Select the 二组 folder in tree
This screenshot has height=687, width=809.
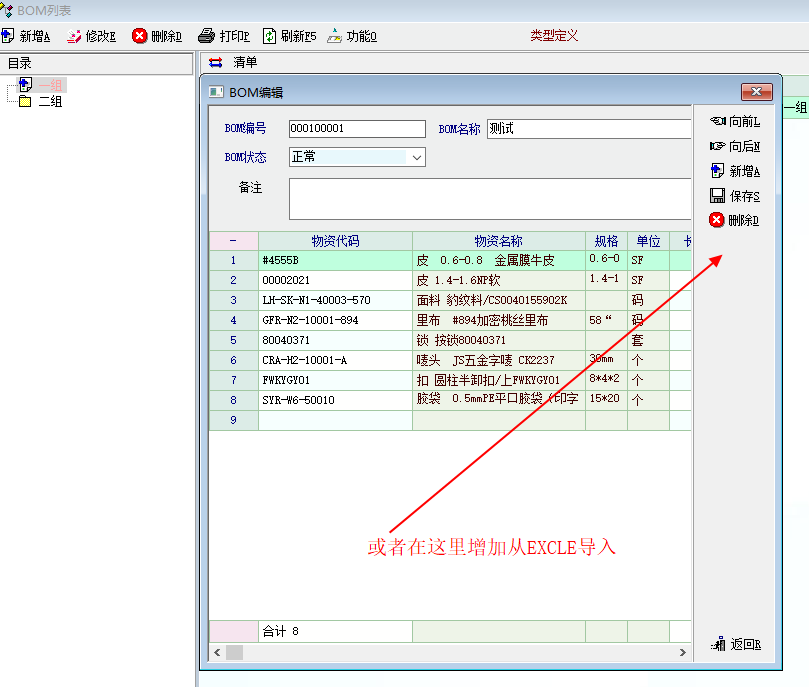(50, 101)
